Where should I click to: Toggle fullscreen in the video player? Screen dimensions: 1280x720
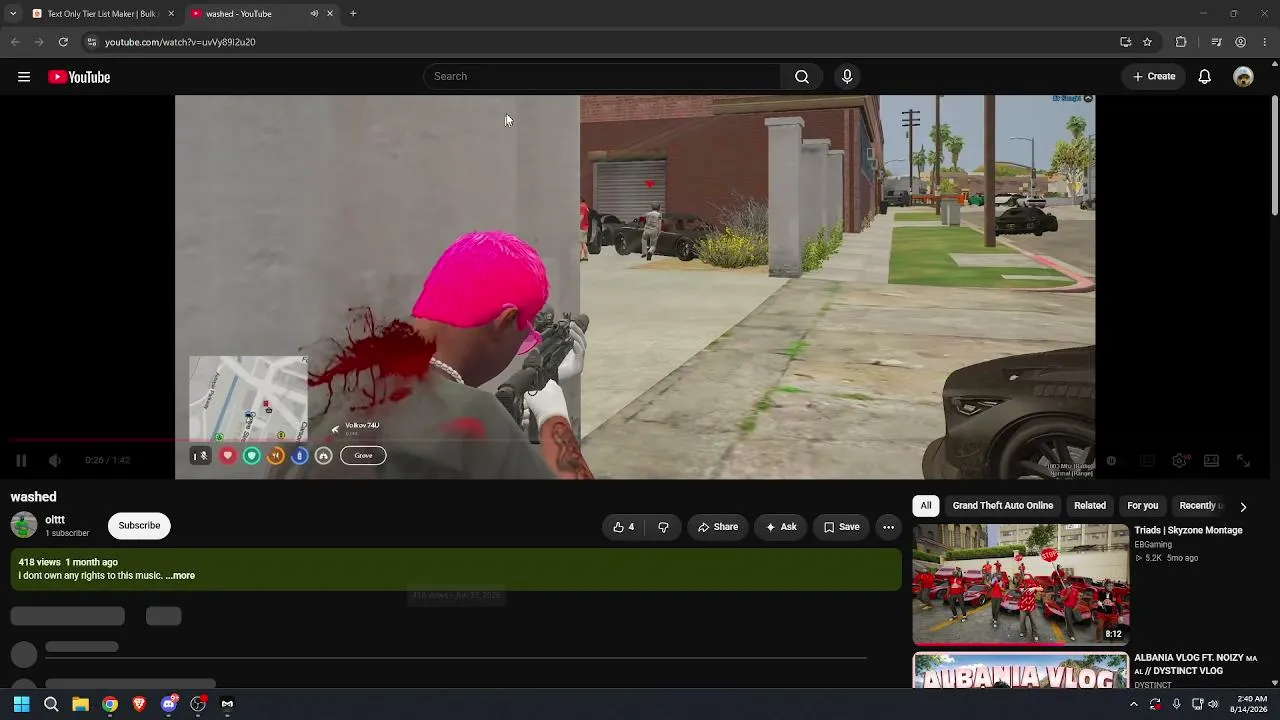1243,461
